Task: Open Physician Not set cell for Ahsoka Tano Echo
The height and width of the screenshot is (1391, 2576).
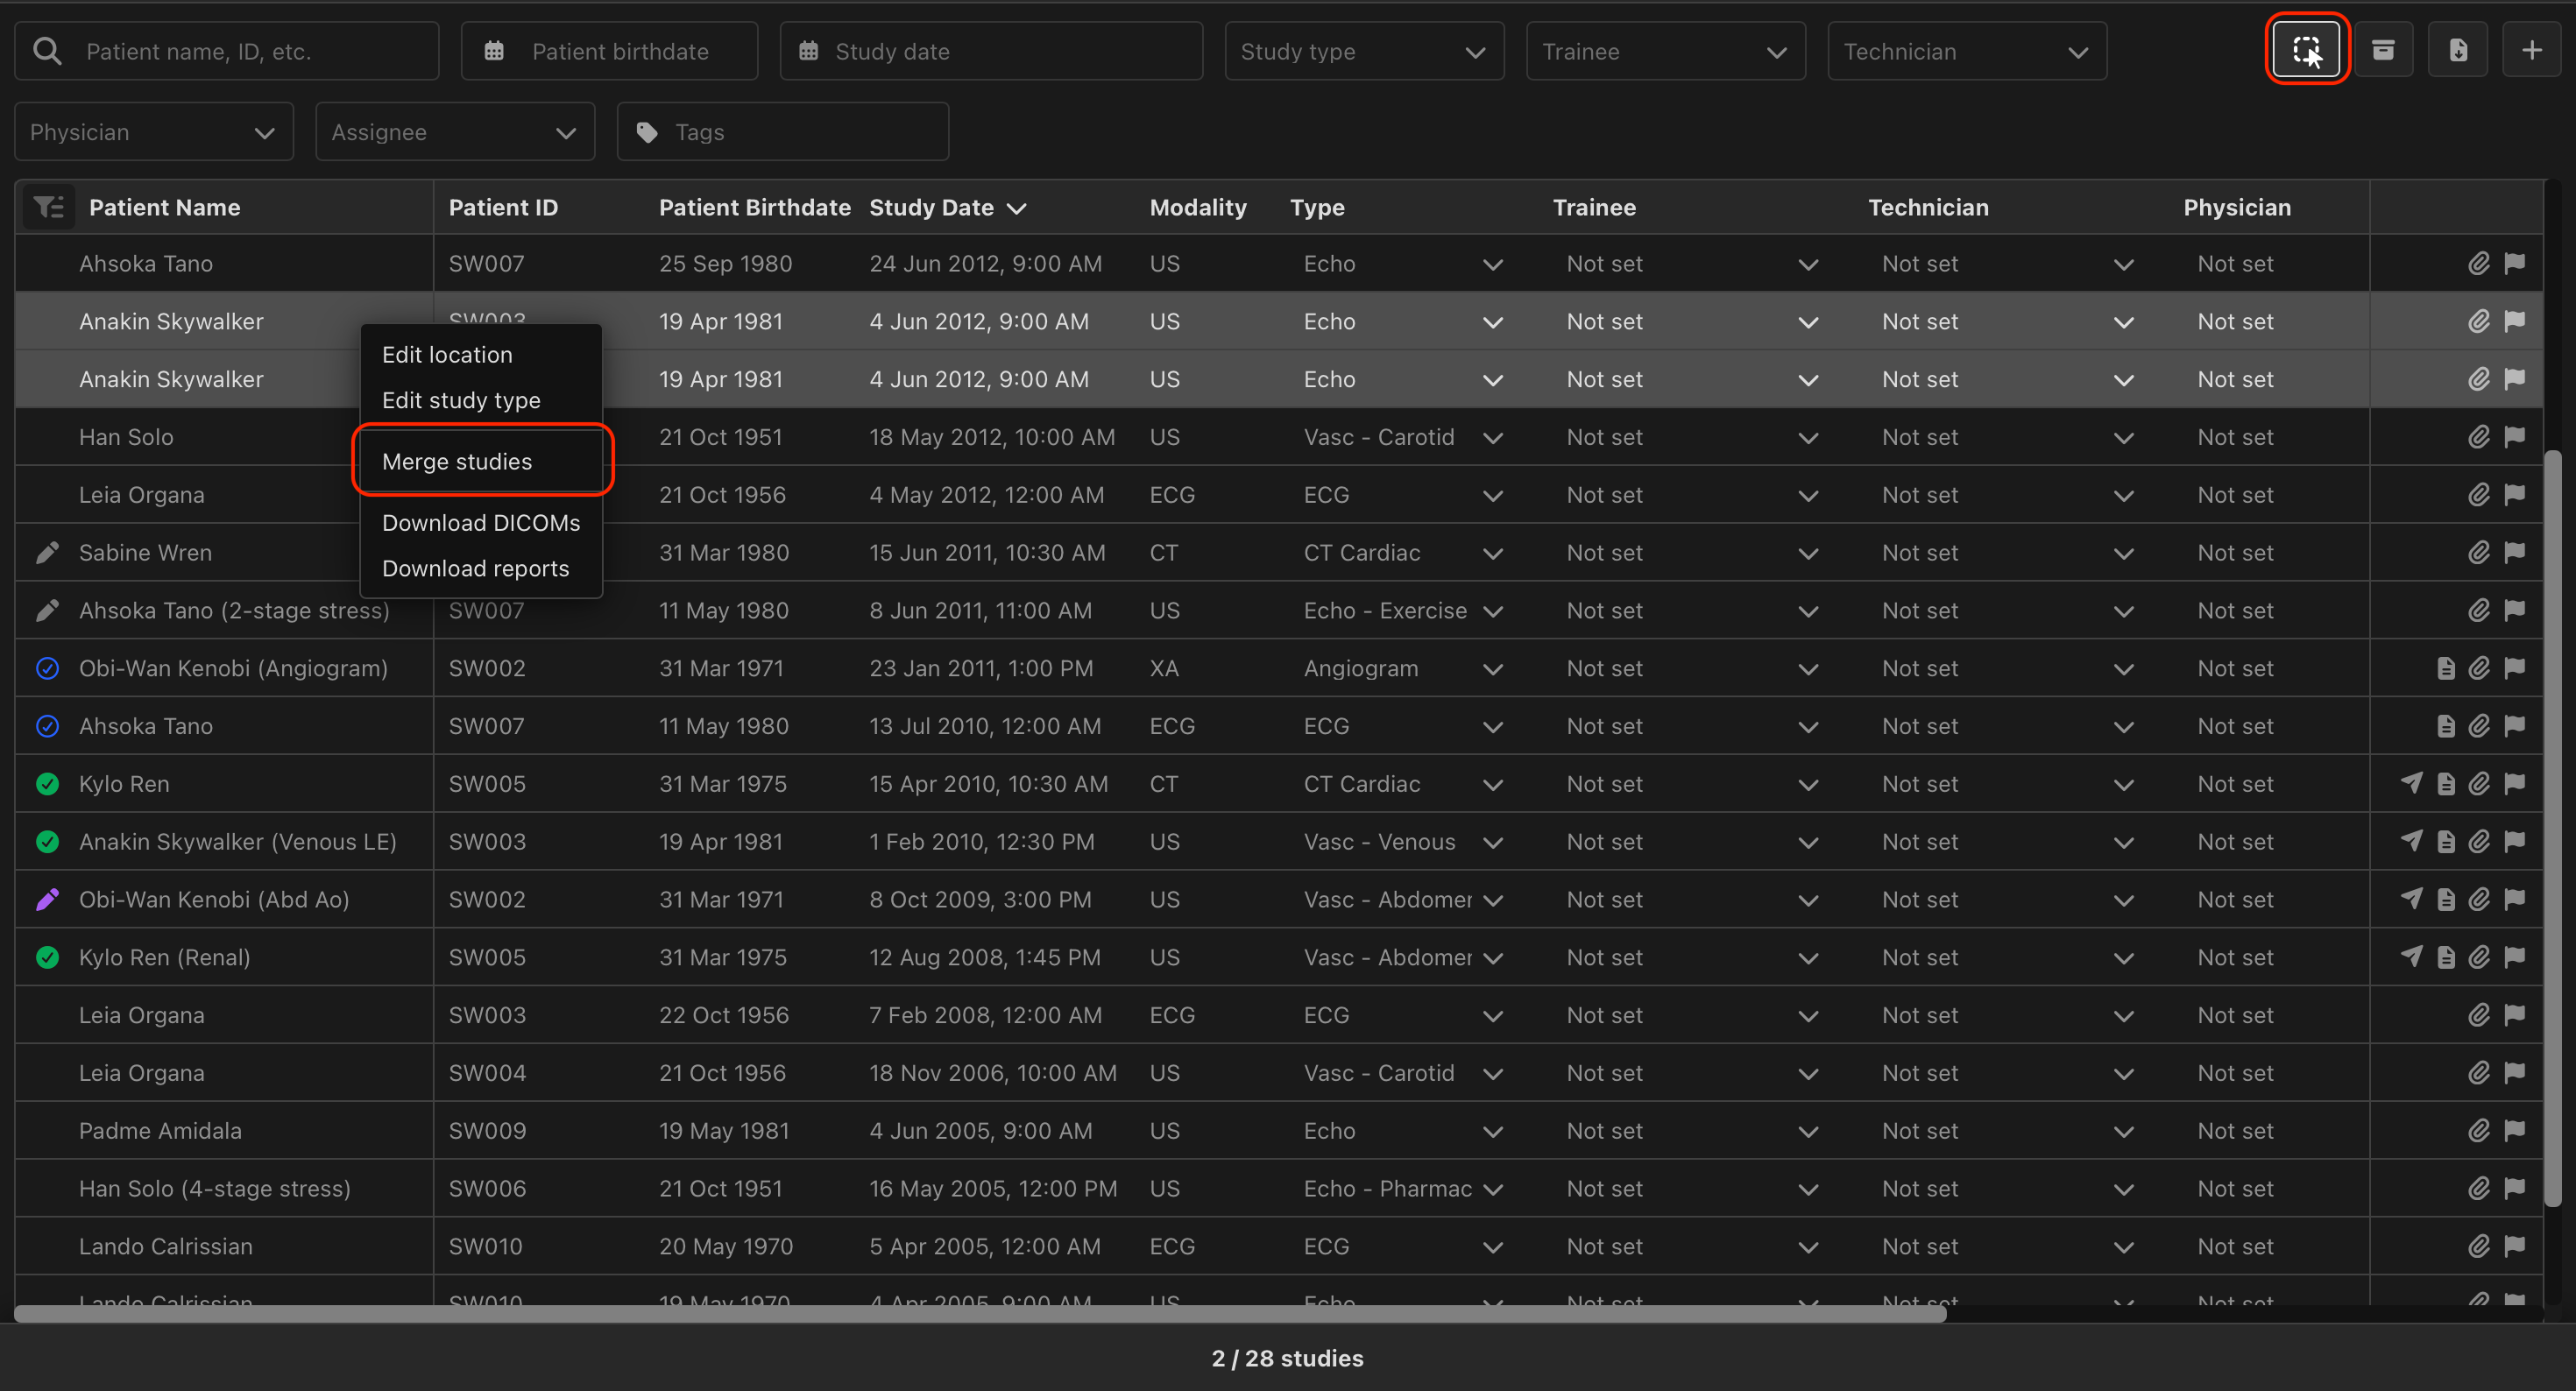Action: (x=2235, y=263)
